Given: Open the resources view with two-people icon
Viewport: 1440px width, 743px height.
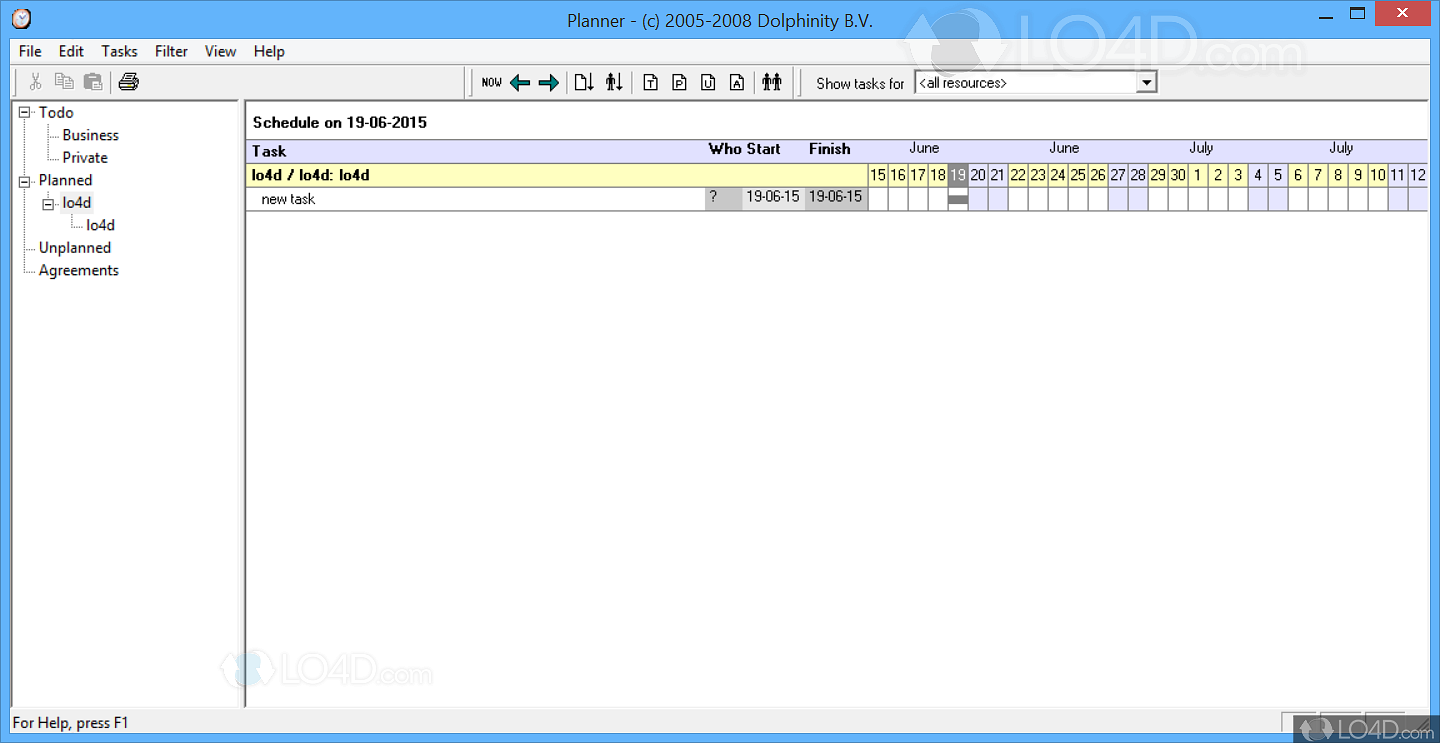Looking at the screenshot, I should (x=771, y=83).
